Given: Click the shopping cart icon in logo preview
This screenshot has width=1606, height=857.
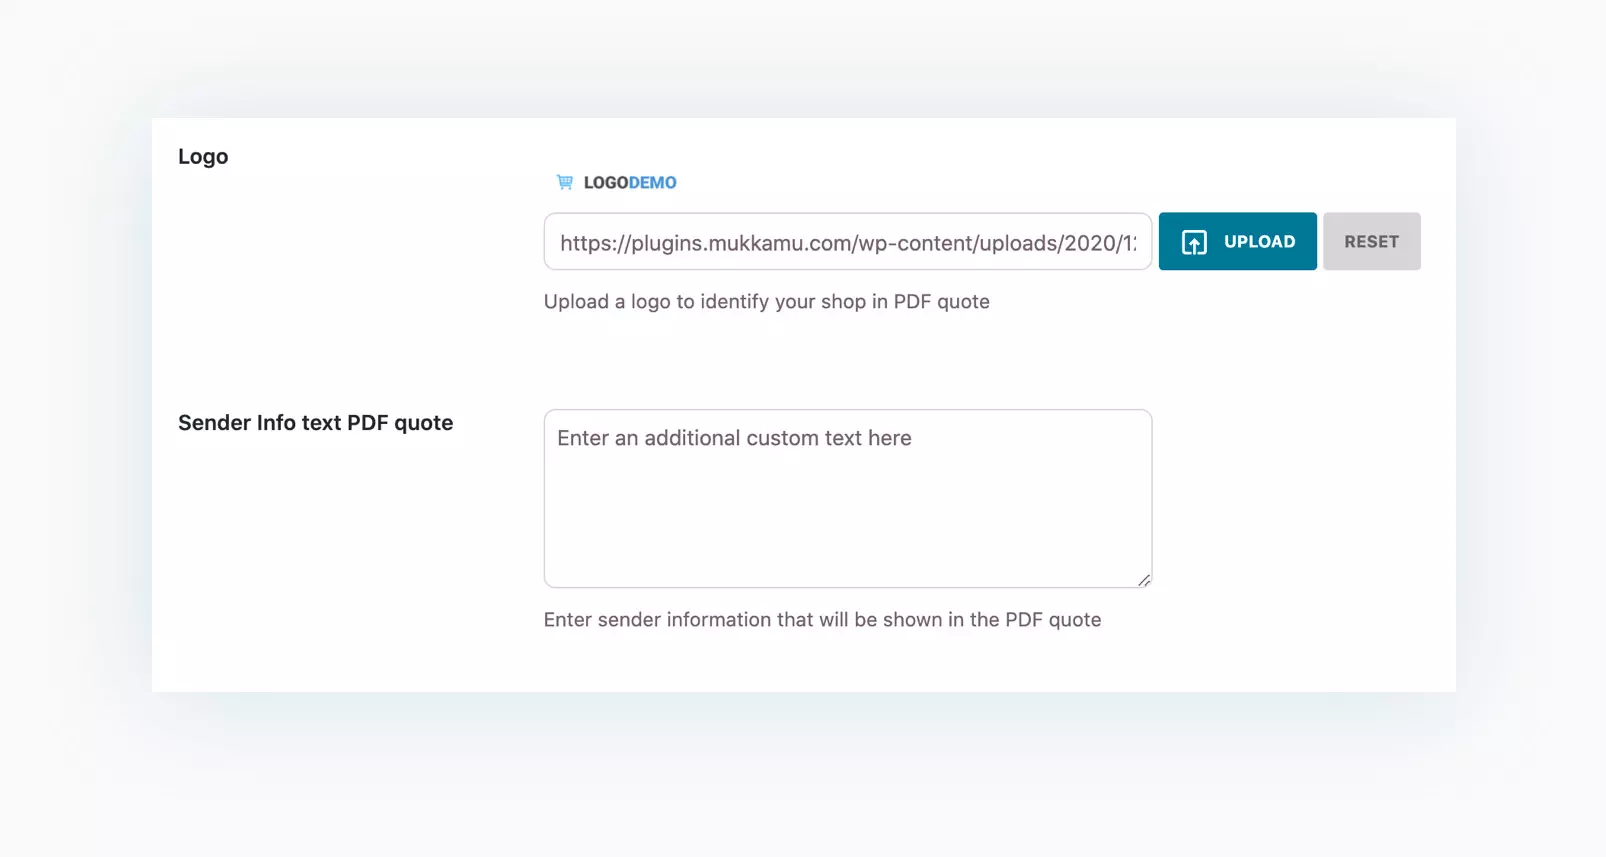Looking at the screenshot, I should click(565, 182).
